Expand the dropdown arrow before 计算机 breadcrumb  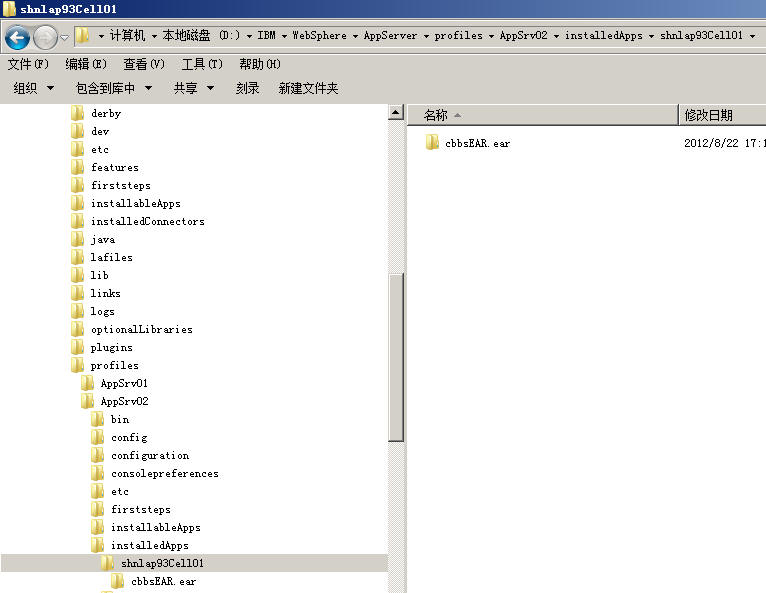pos(101,36)
